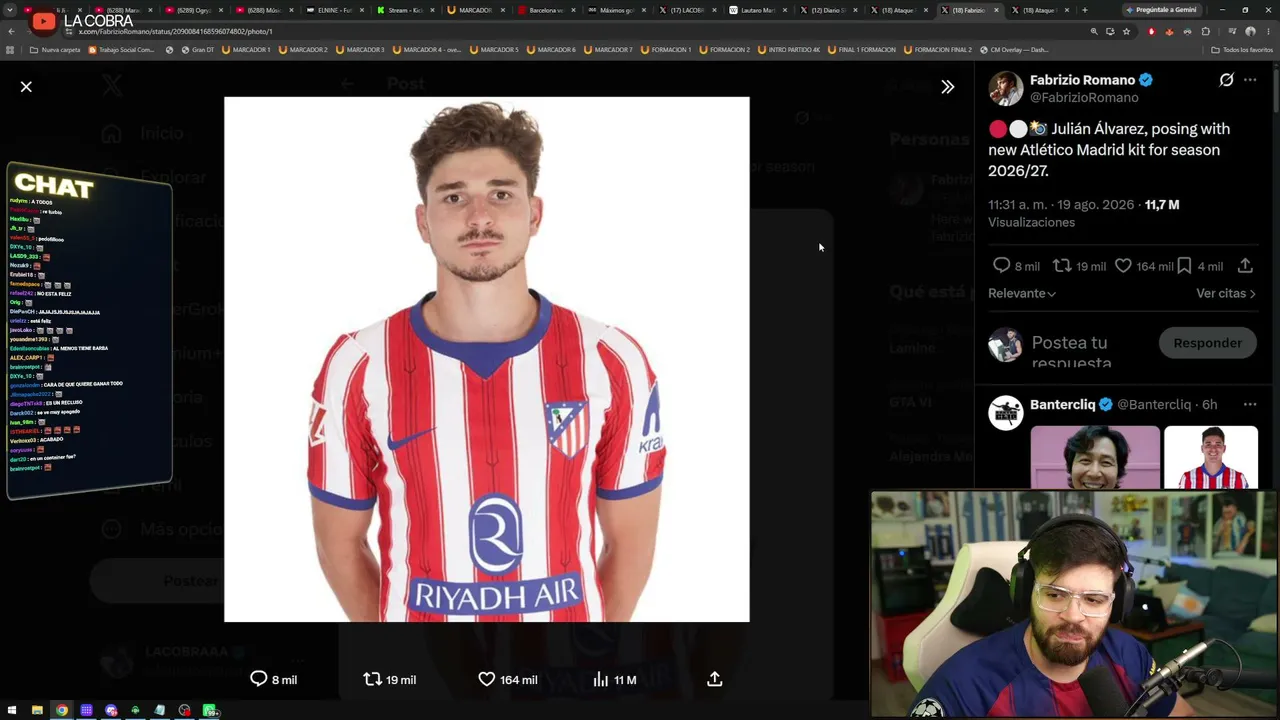This screenshot has width=1280, height=720.
Task: Switch to the ELNINE browser tab
Action: 335,10
